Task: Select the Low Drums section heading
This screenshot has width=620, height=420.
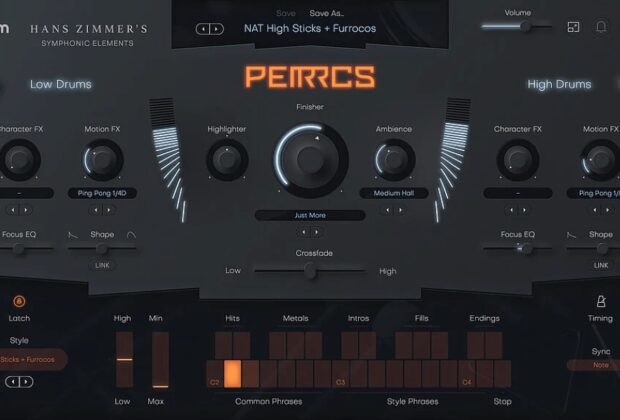Action: [x=60, y=84]
